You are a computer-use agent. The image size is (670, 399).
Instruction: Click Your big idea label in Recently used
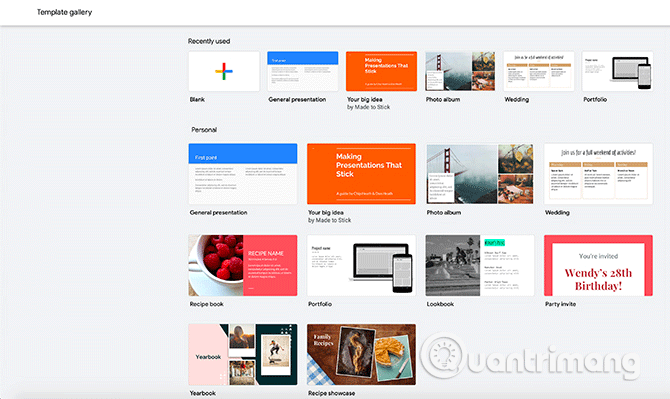tap(364, 99)
